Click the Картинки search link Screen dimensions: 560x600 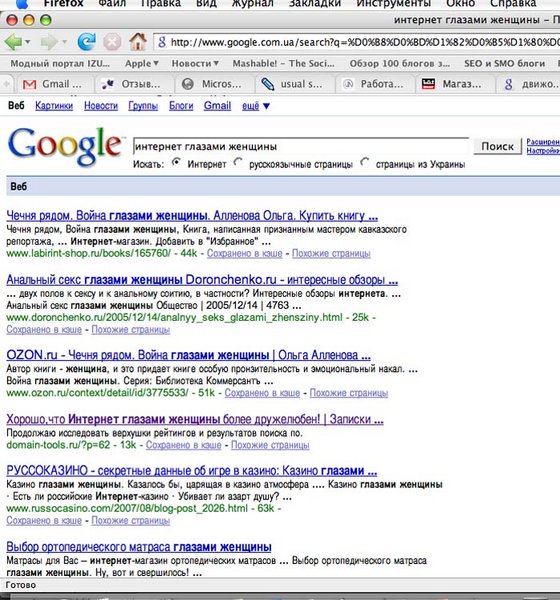(54, 106)
